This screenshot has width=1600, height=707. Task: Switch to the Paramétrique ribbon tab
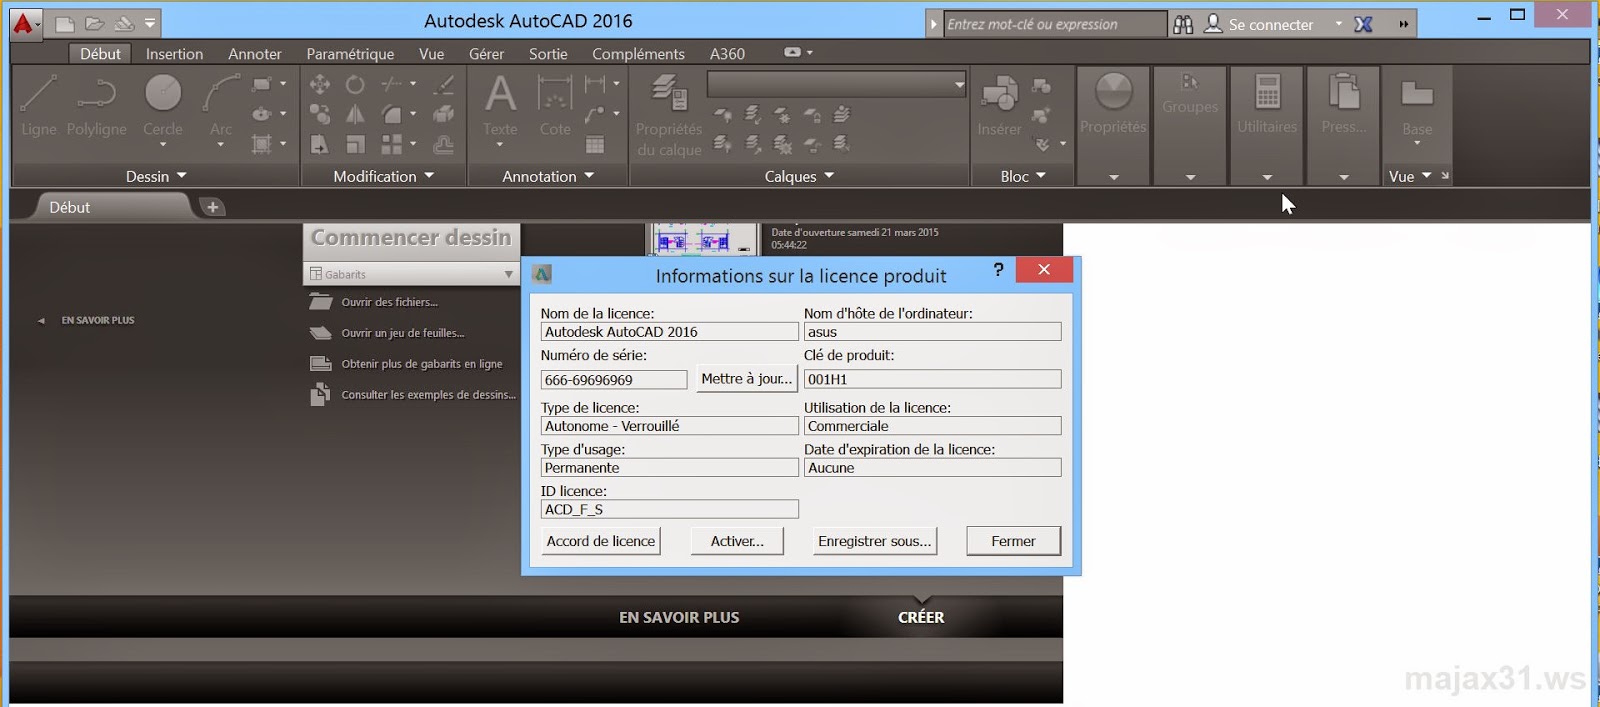pos(350,54)
